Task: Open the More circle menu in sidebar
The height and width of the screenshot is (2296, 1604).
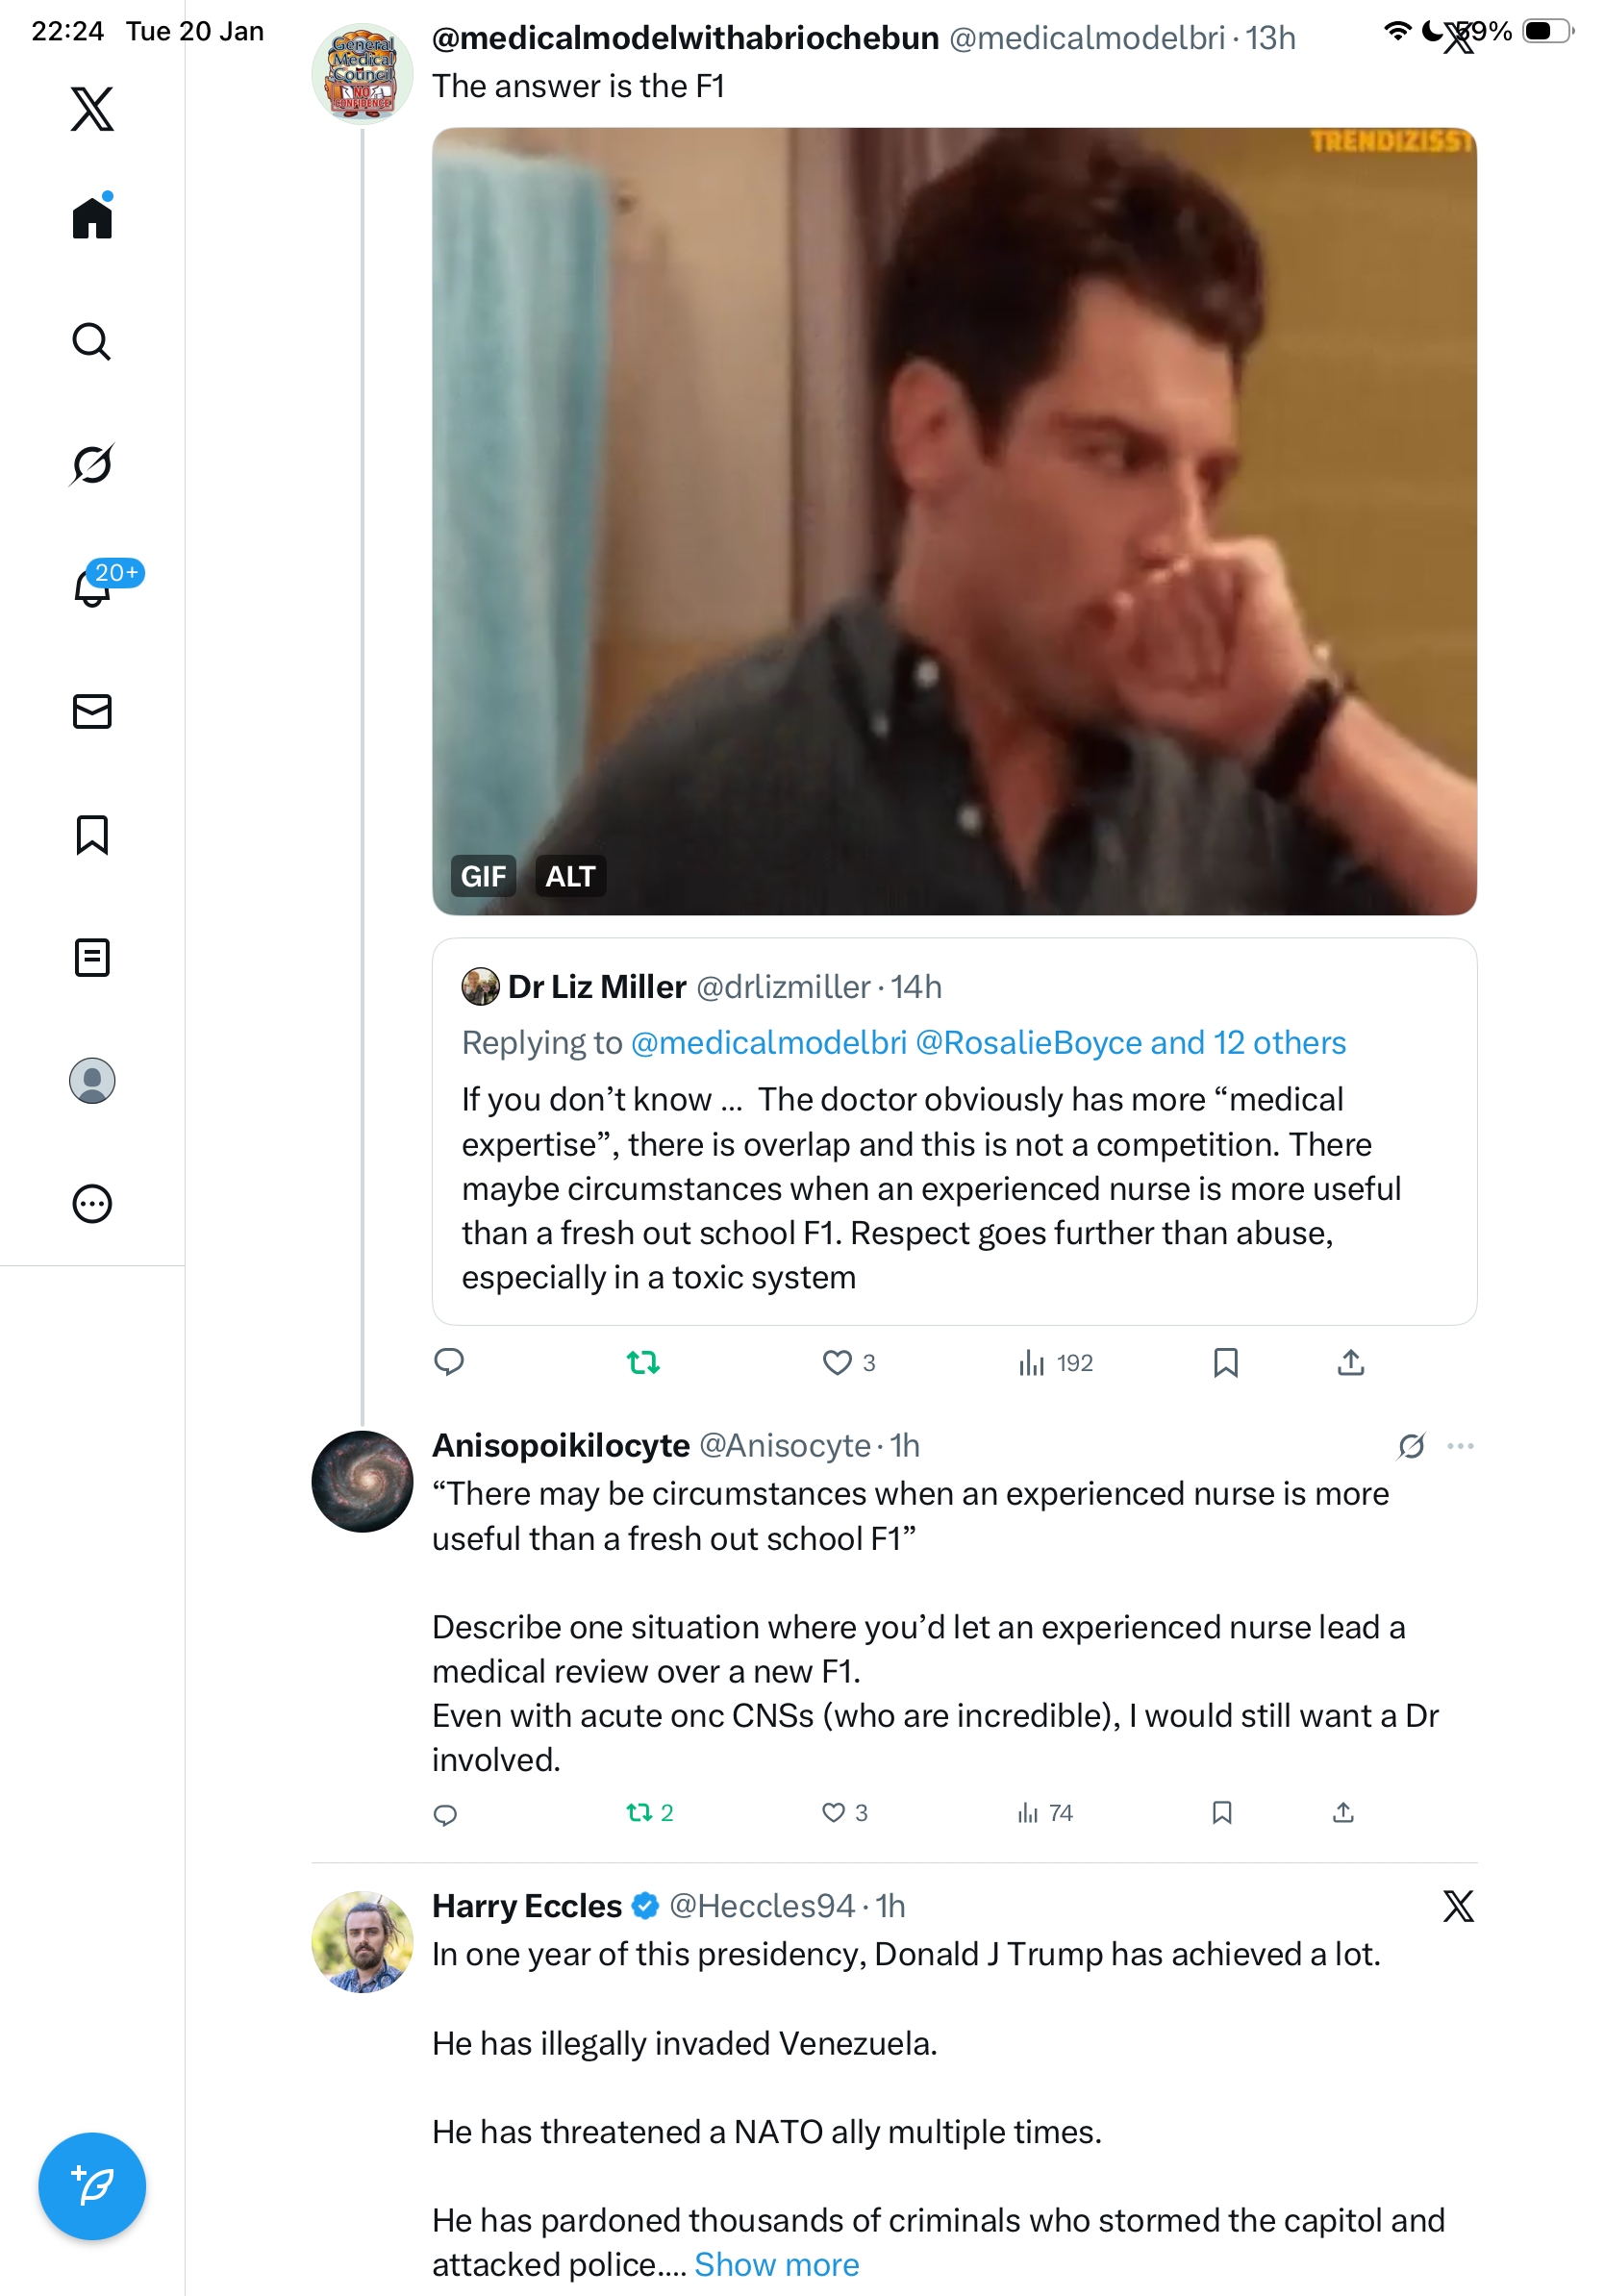Action: coord(92,1204)
